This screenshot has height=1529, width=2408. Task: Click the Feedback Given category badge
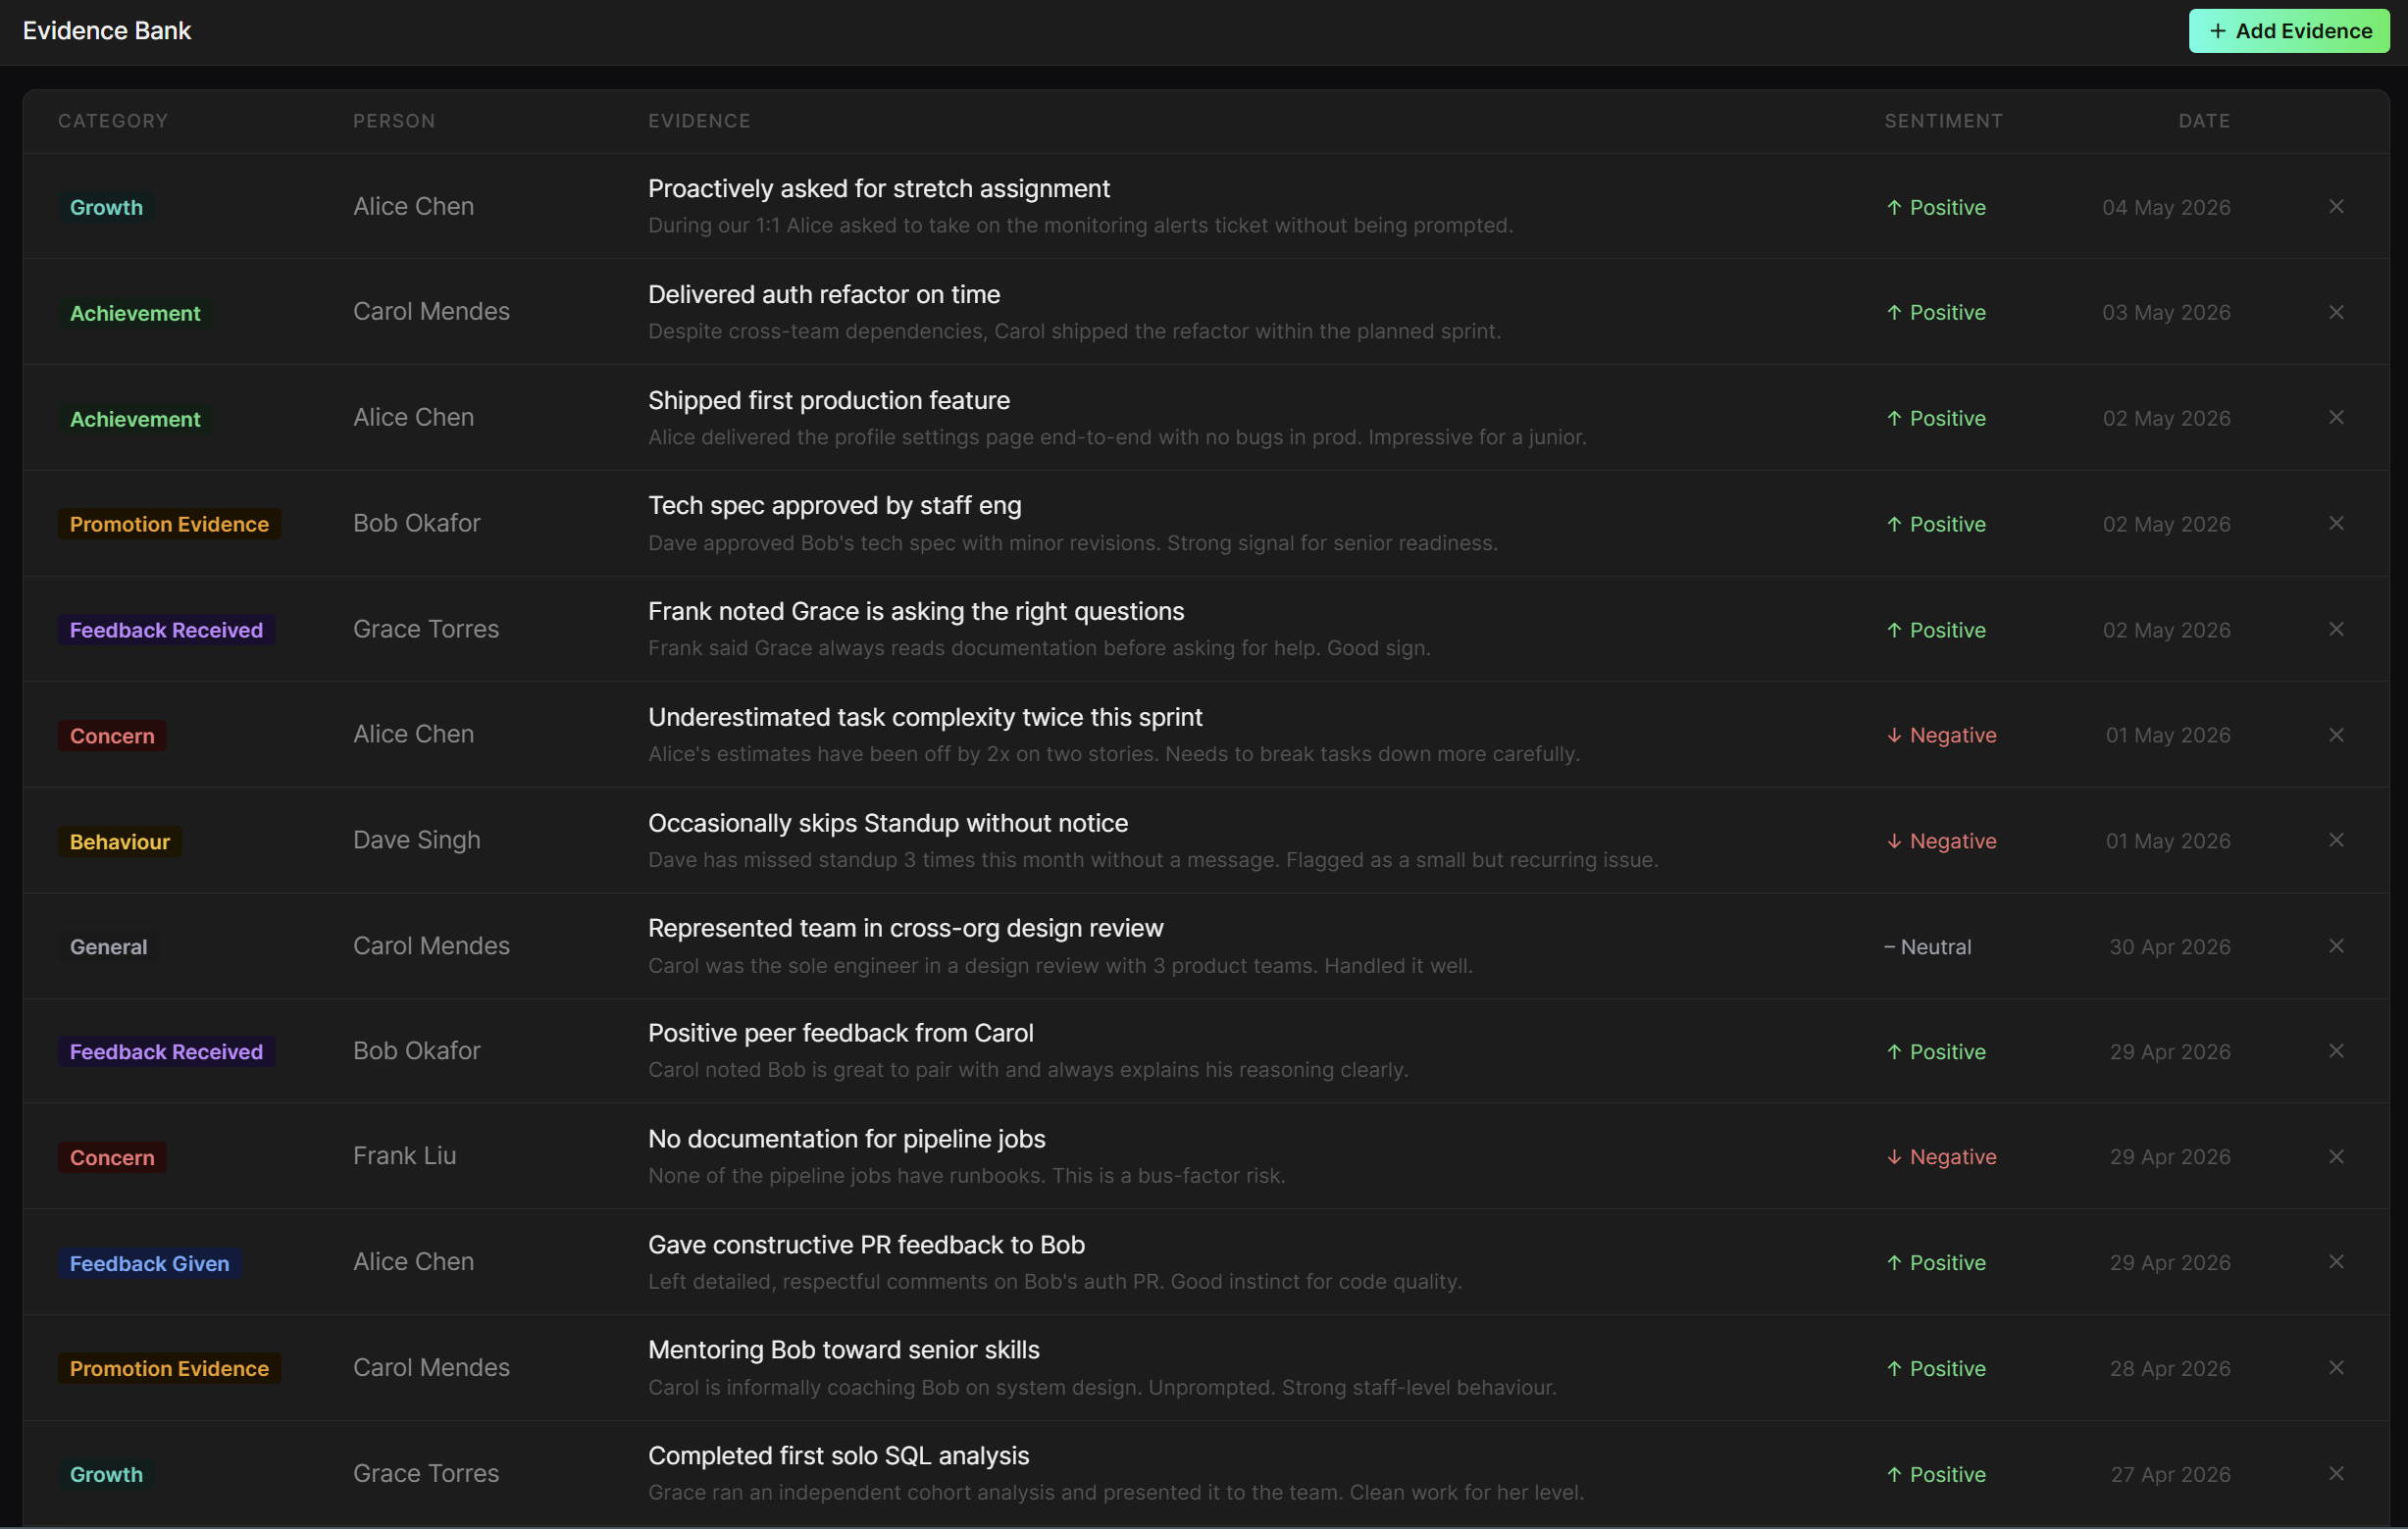(150, 1263)
